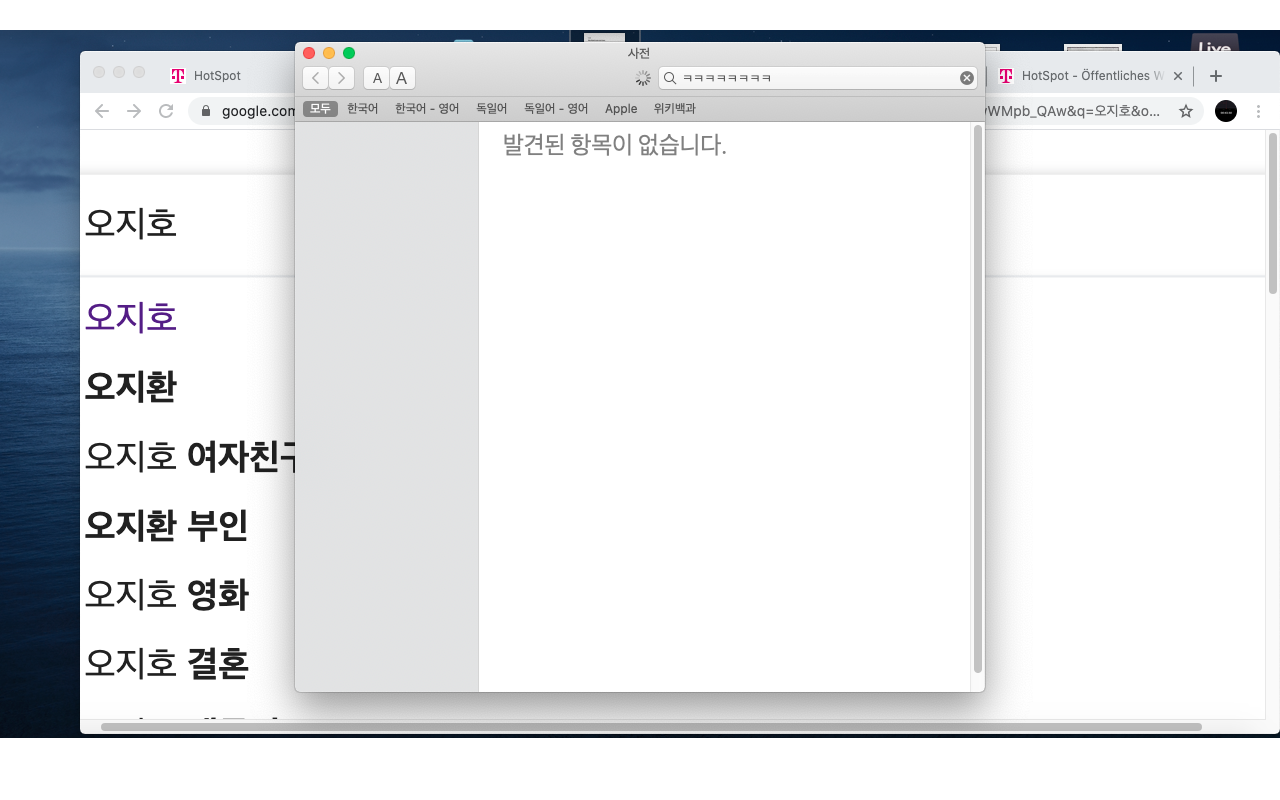Viewport: 1280px width, 800px height.
Task: Click Chrome's back arrow button
Action: point(101,111)
